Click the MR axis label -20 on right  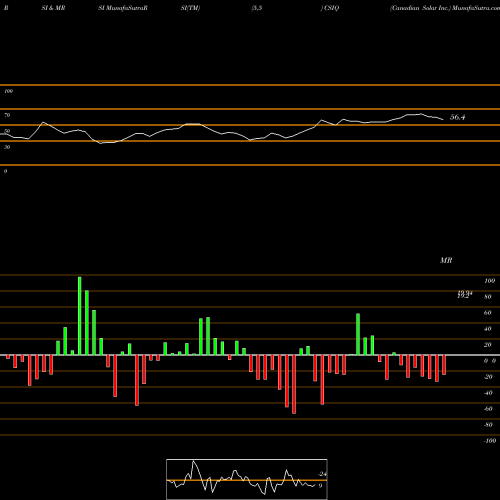488,377
